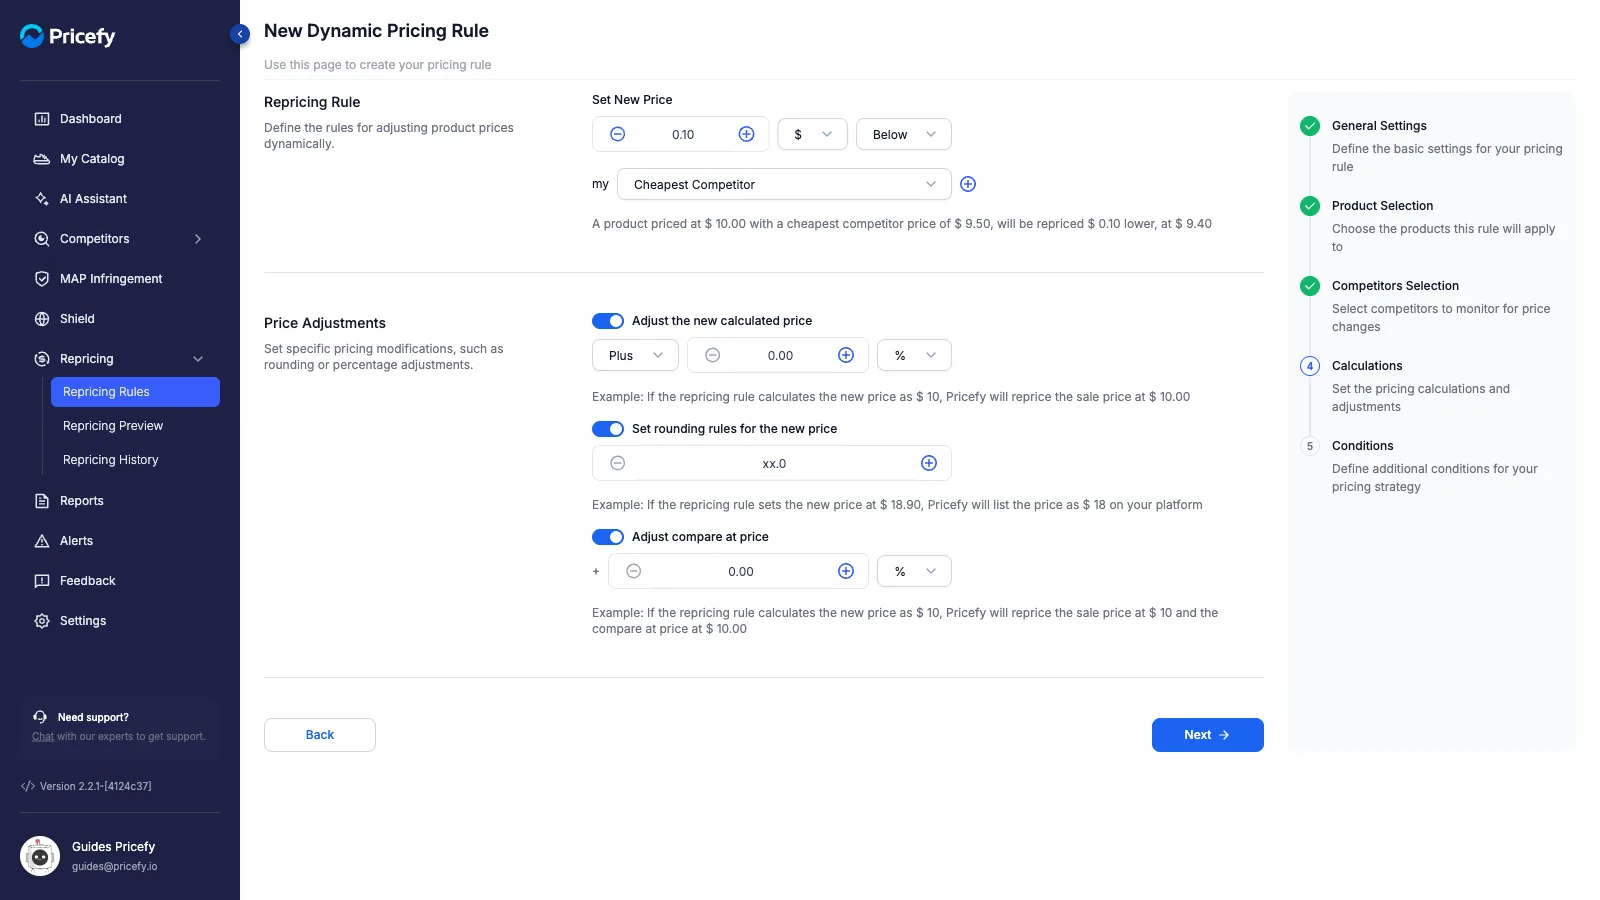Click the step 4 Calculations circle
The image size is (1600, 900).
pyautogui.click(x=1310, y=366)
